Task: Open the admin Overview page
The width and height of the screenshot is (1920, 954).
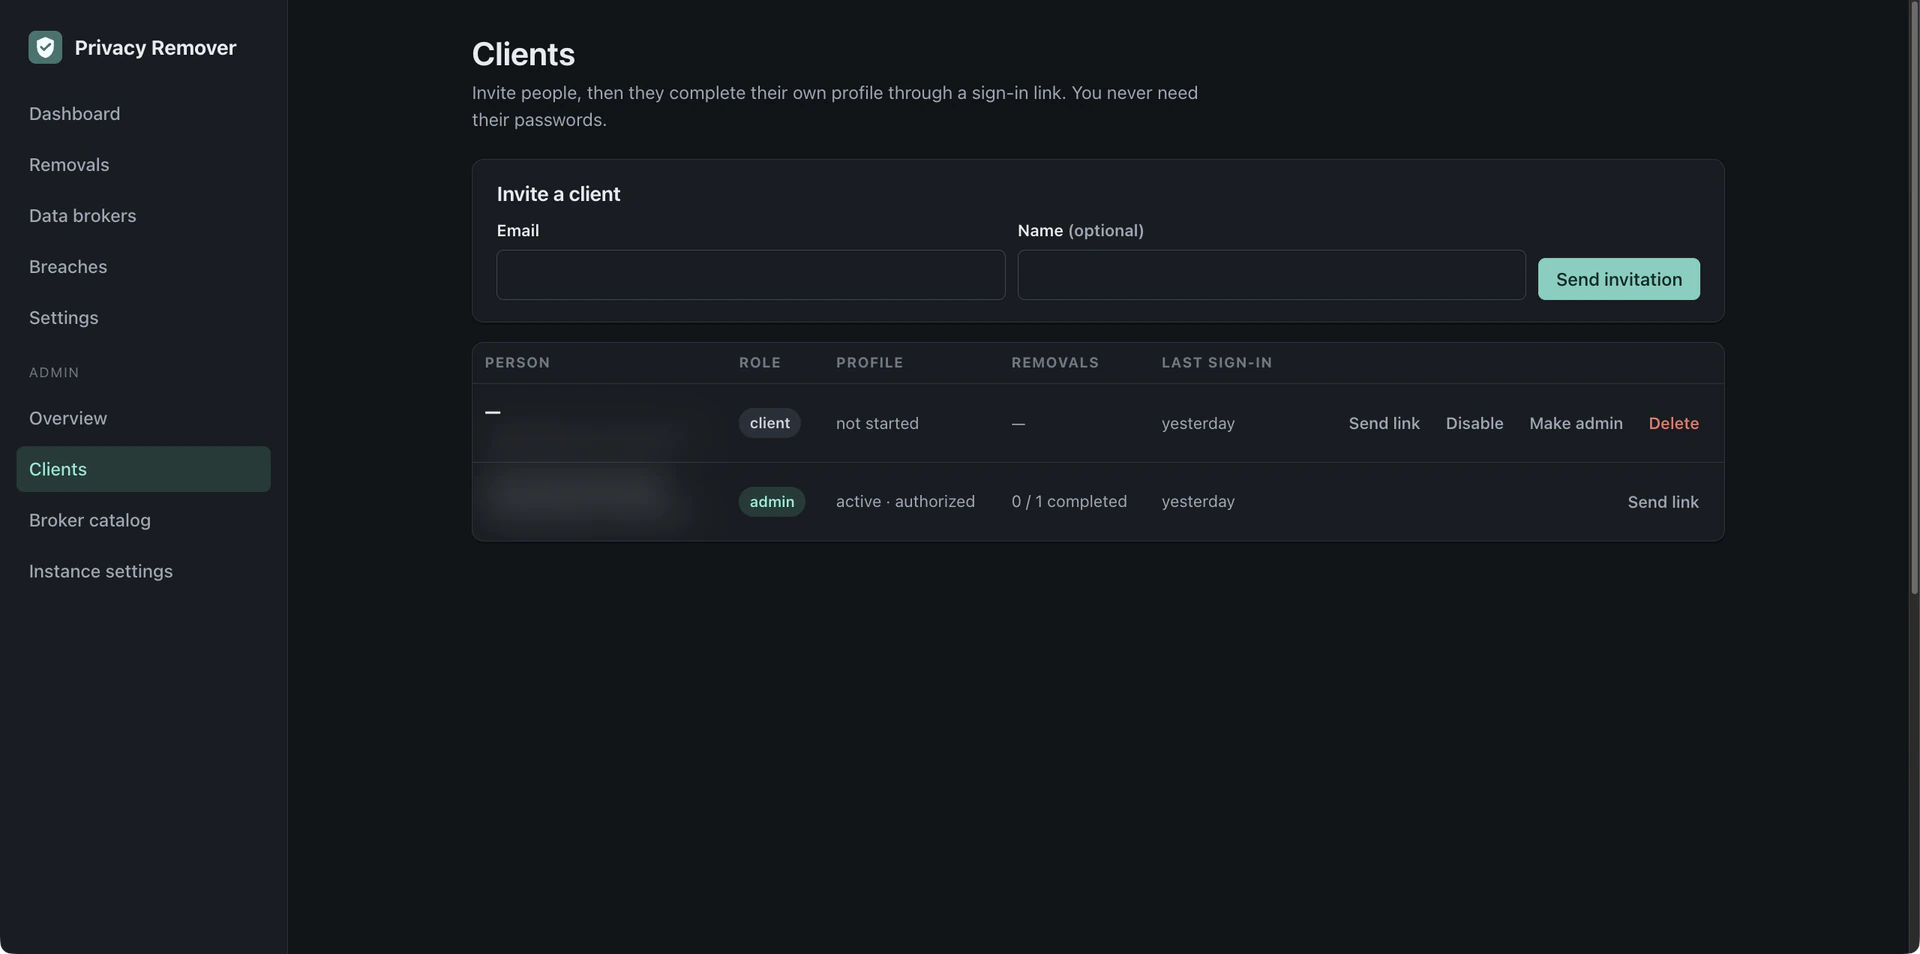Action: tap(68, 418)
